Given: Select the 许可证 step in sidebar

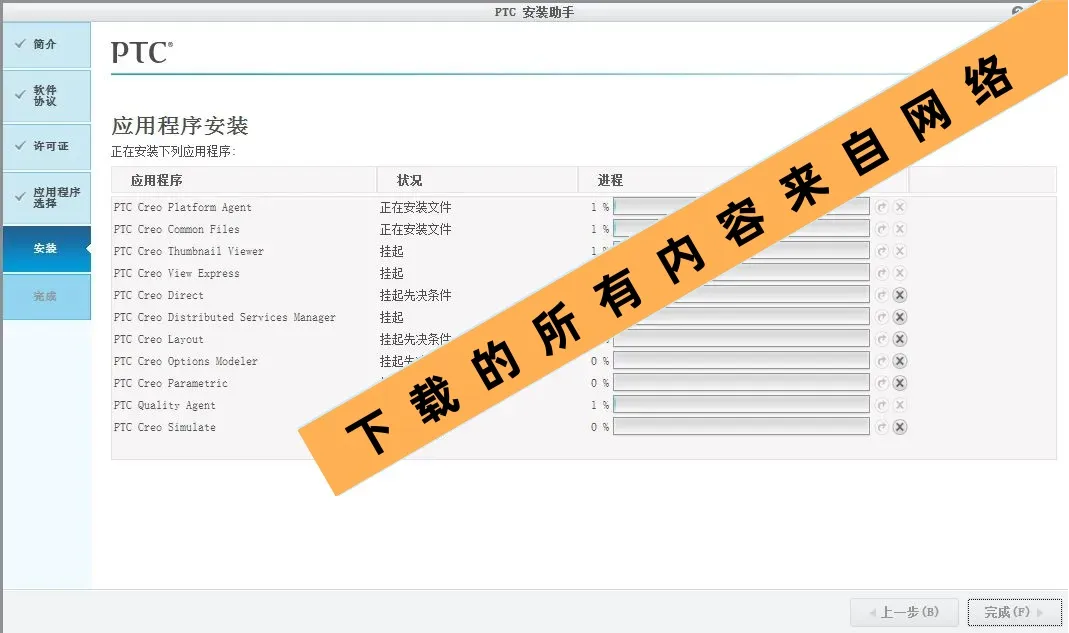Looking at the screenshot, I should click(x=47, y=147).
